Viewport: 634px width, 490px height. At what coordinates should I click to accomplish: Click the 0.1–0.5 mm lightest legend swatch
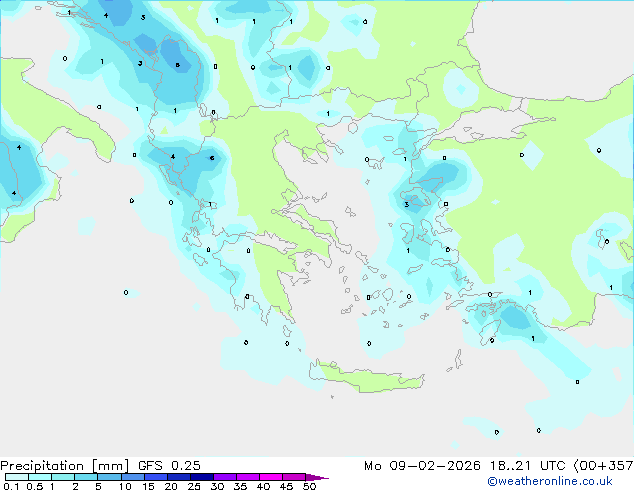click(17, 477)
